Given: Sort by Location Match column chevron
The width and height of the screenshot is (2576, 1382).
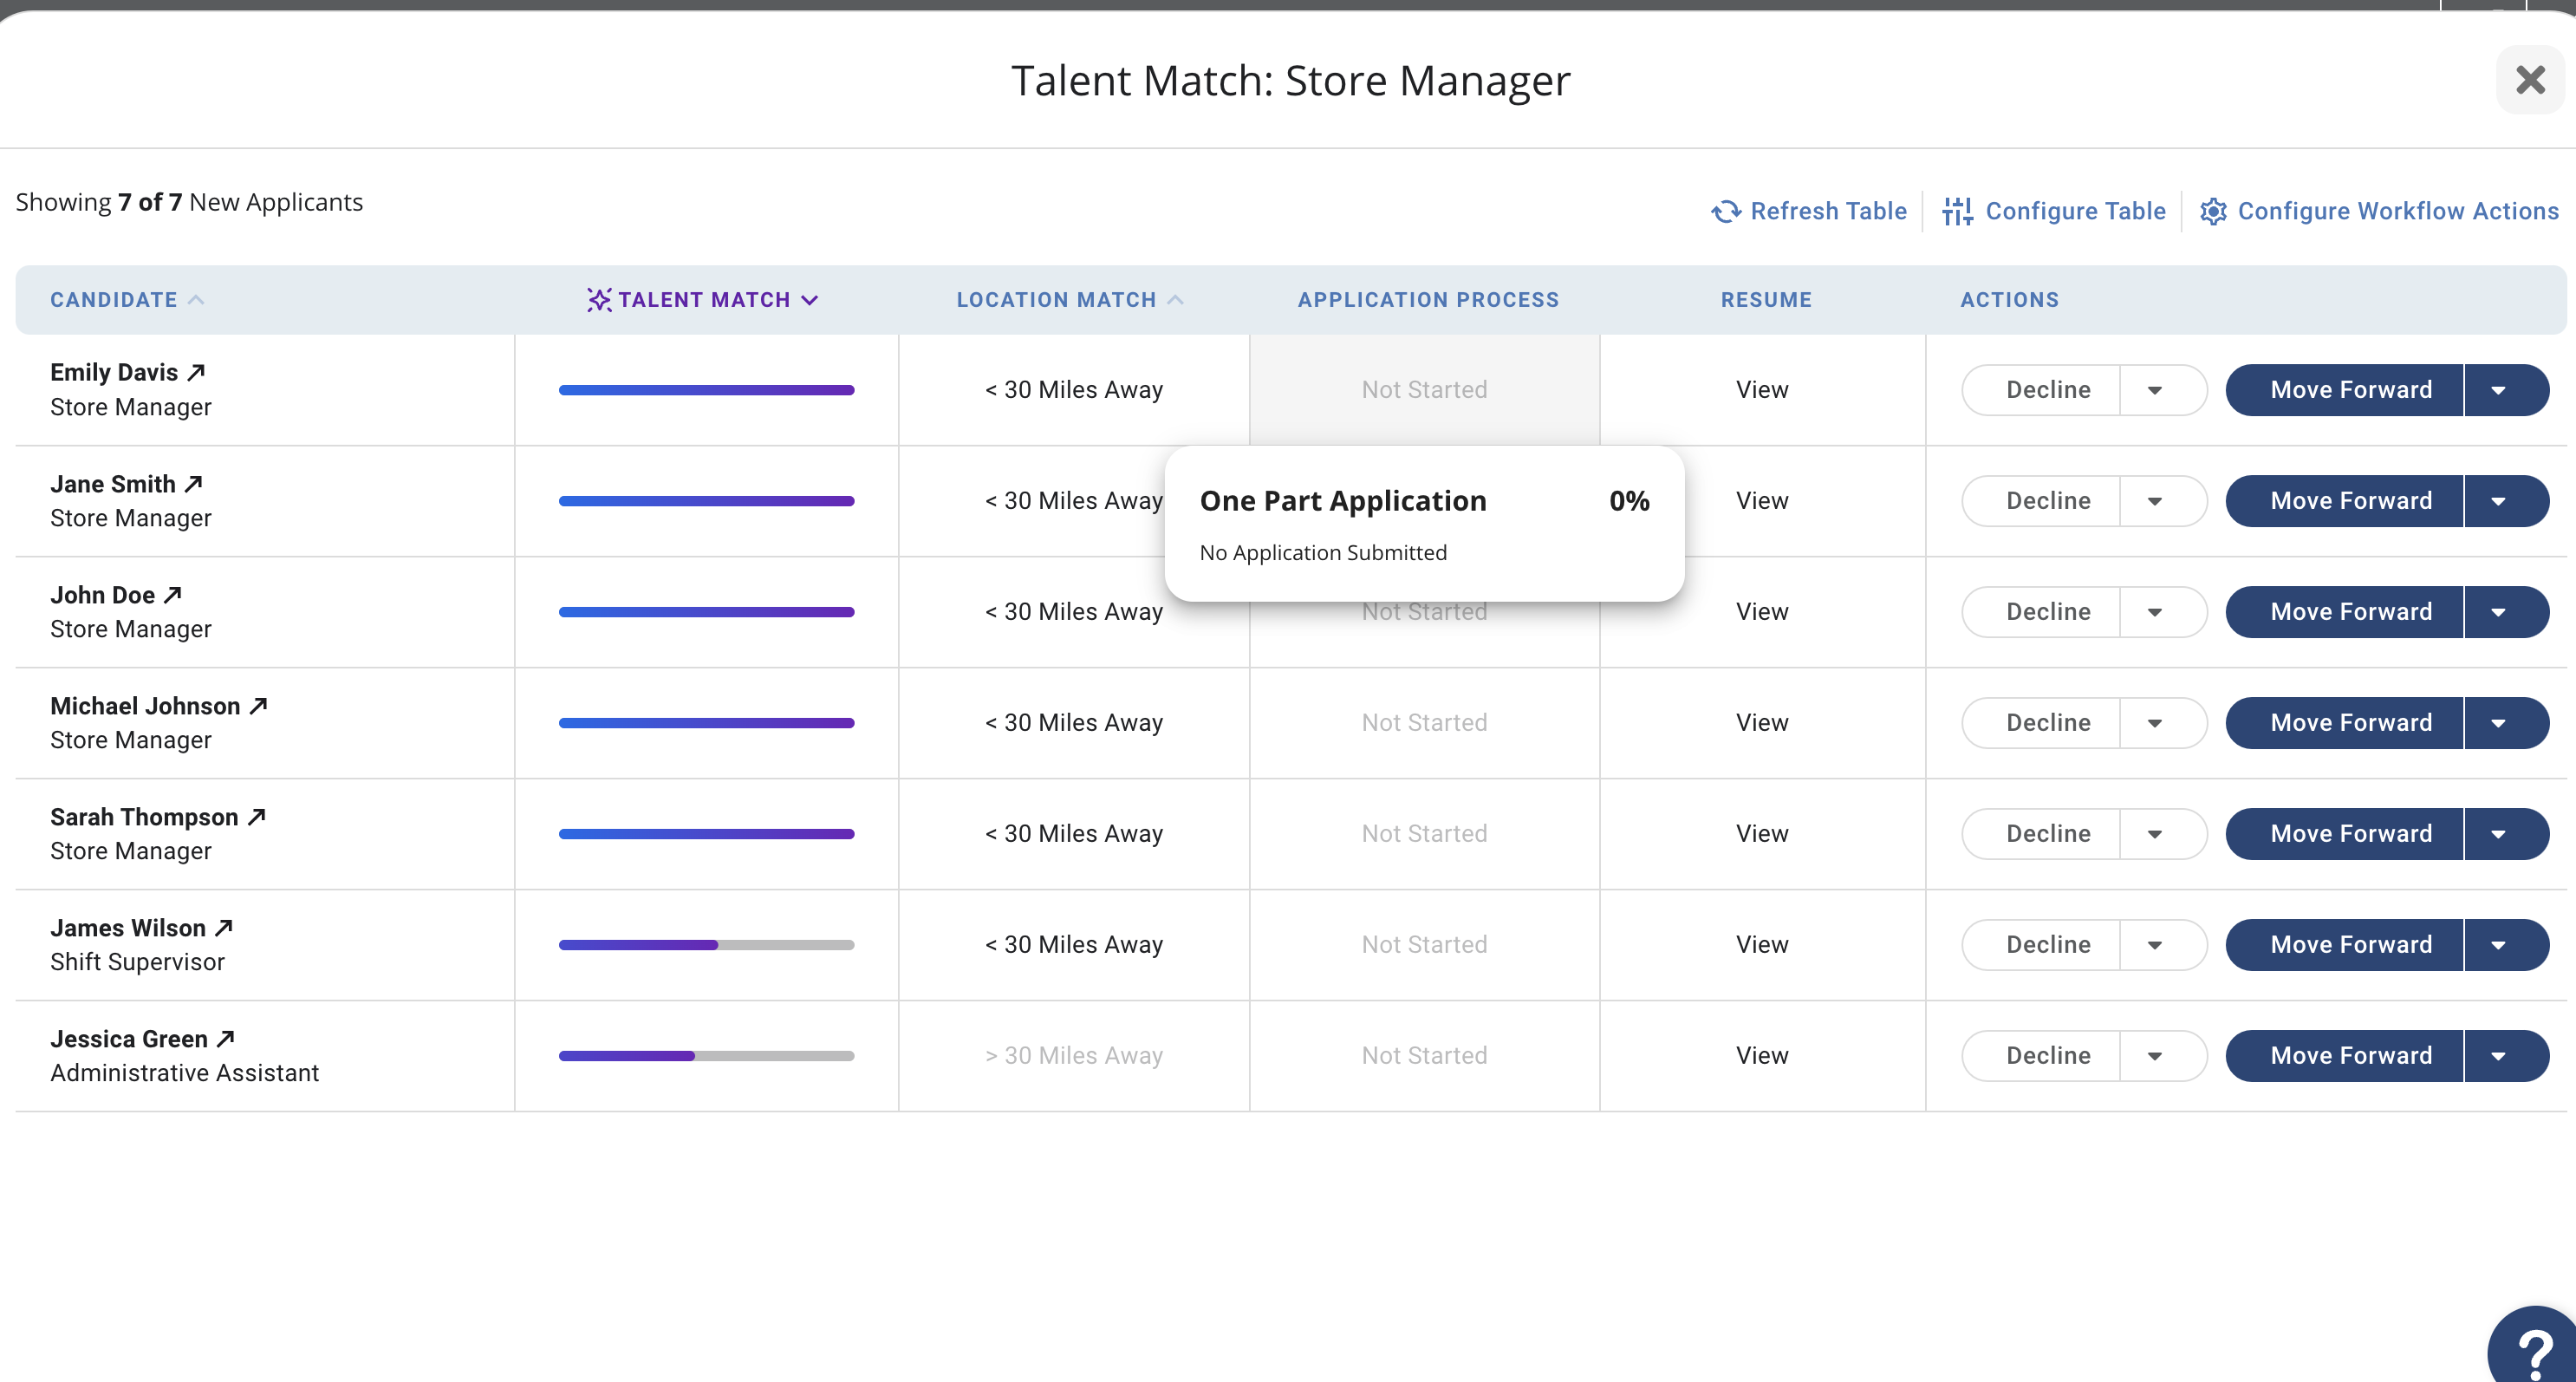Looking at the screenshot, I should tap(1176, 300).
